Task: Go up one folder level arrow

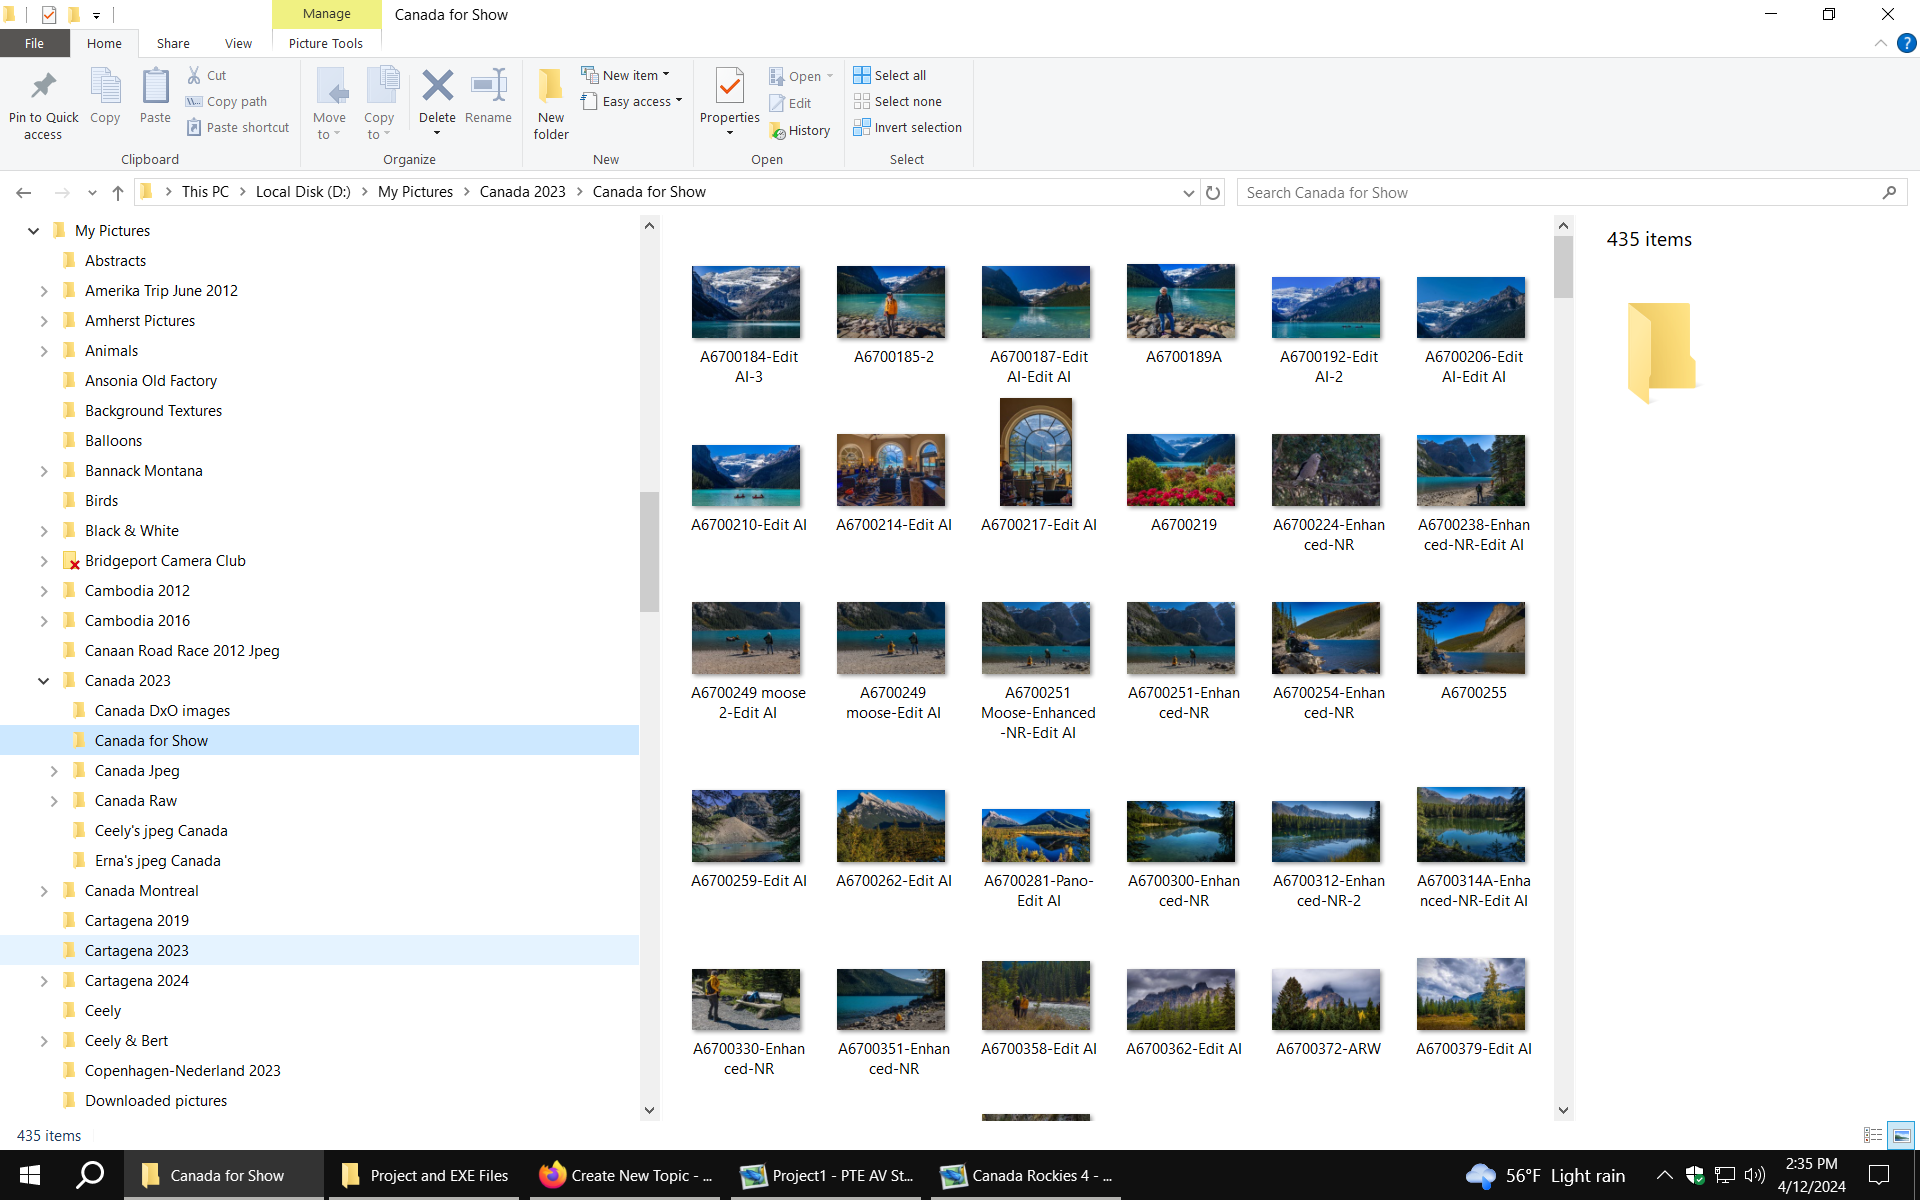Action: coord(118,192)
